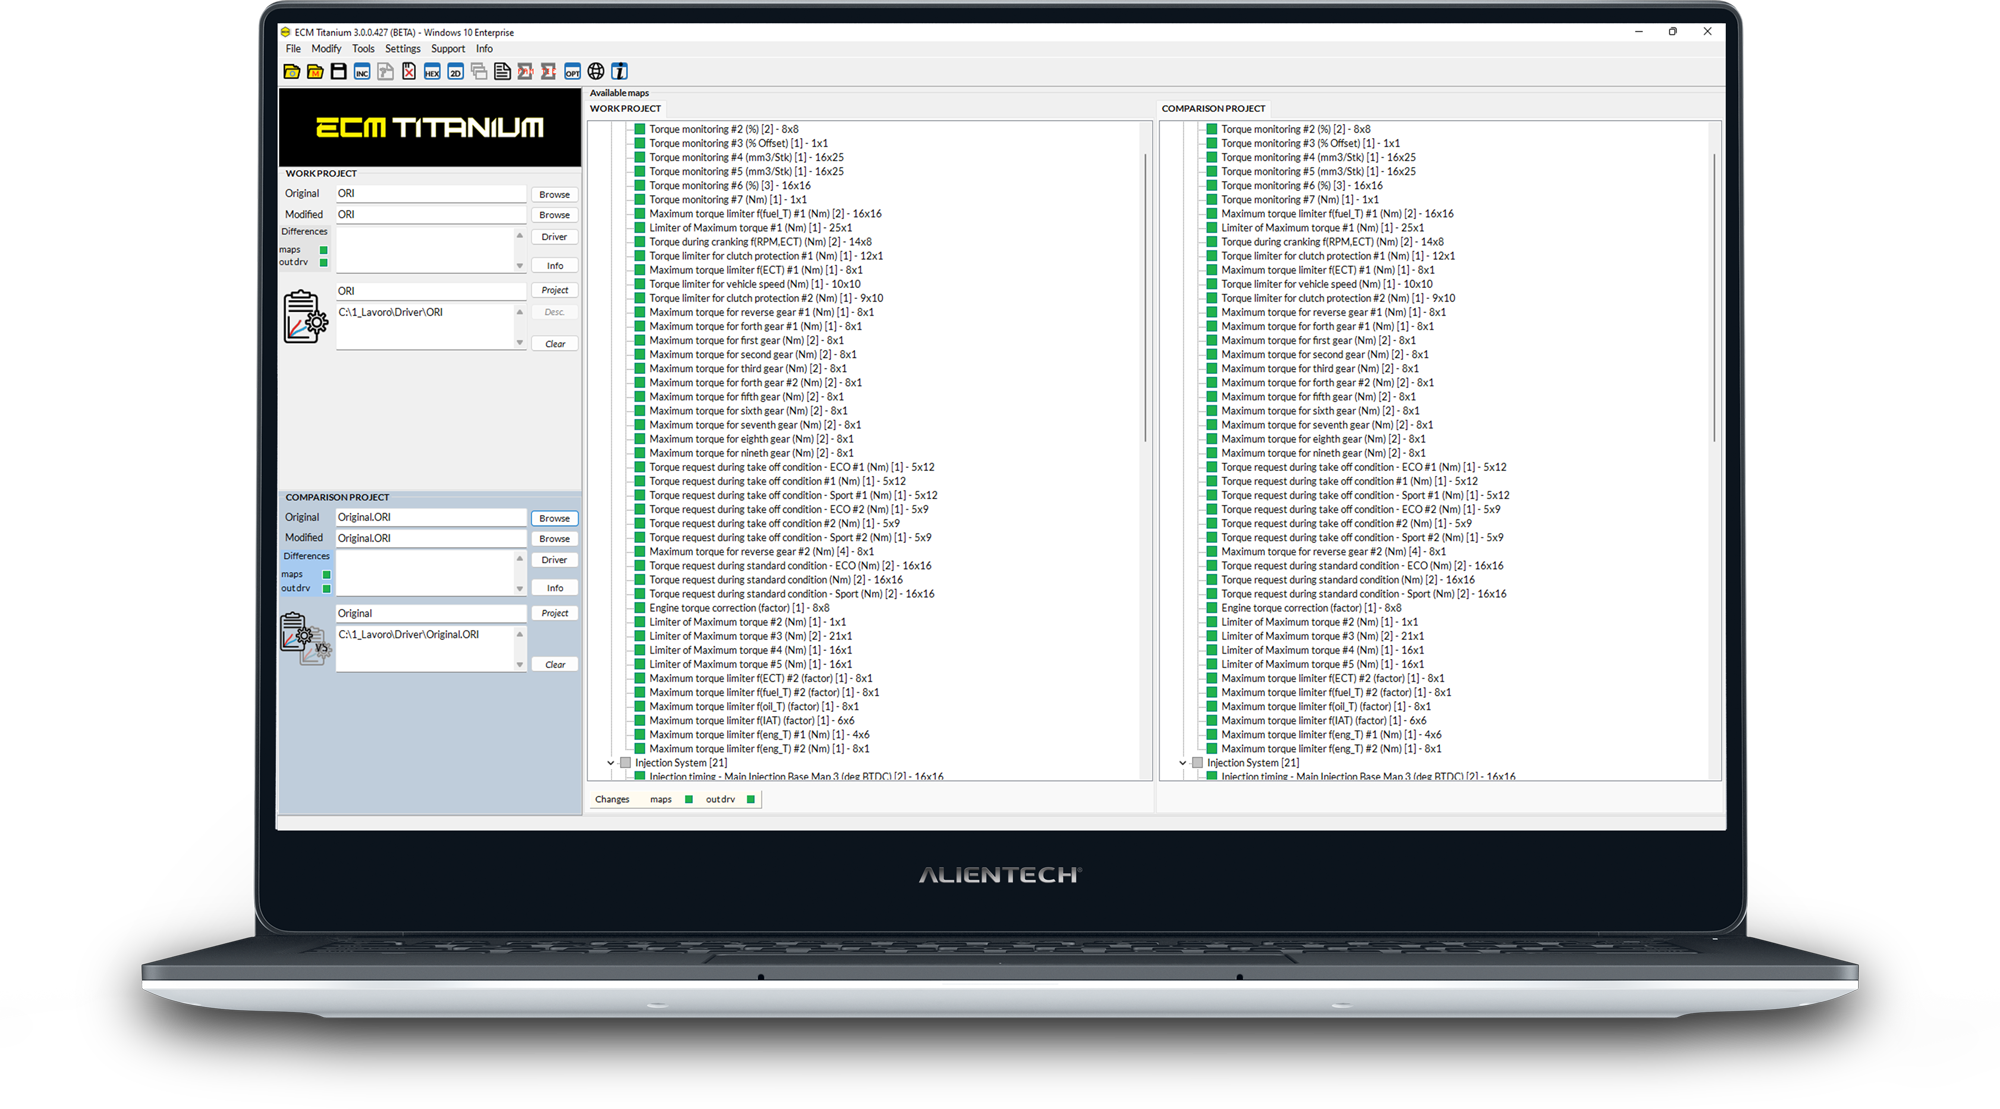Open the Support menu
The image size is (2000, 1109).
[x=448, y=49]
